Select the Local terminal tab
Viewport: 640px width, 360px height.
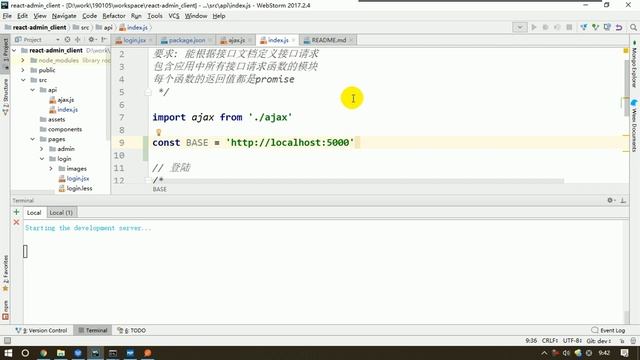coord(34,213)
